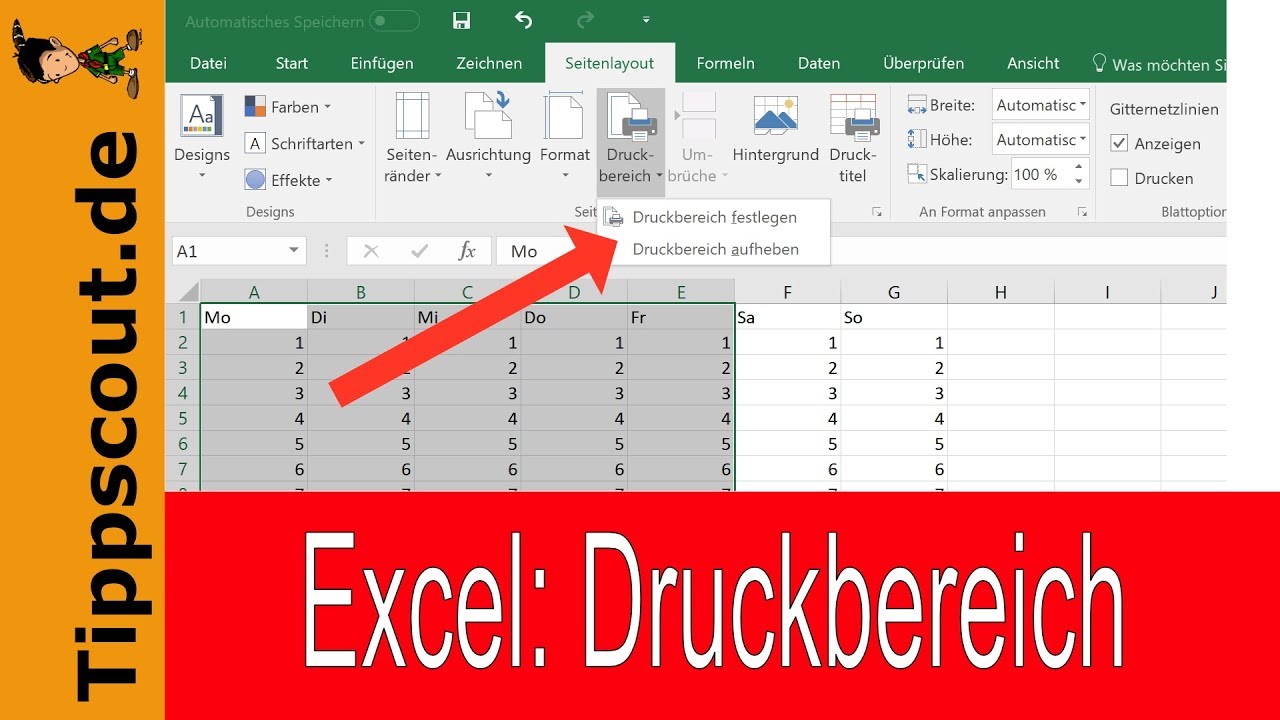The width and height of the screenshot is (1280, 720).
Task: Open the Effekte dropdown
Action: click(288, 180)
